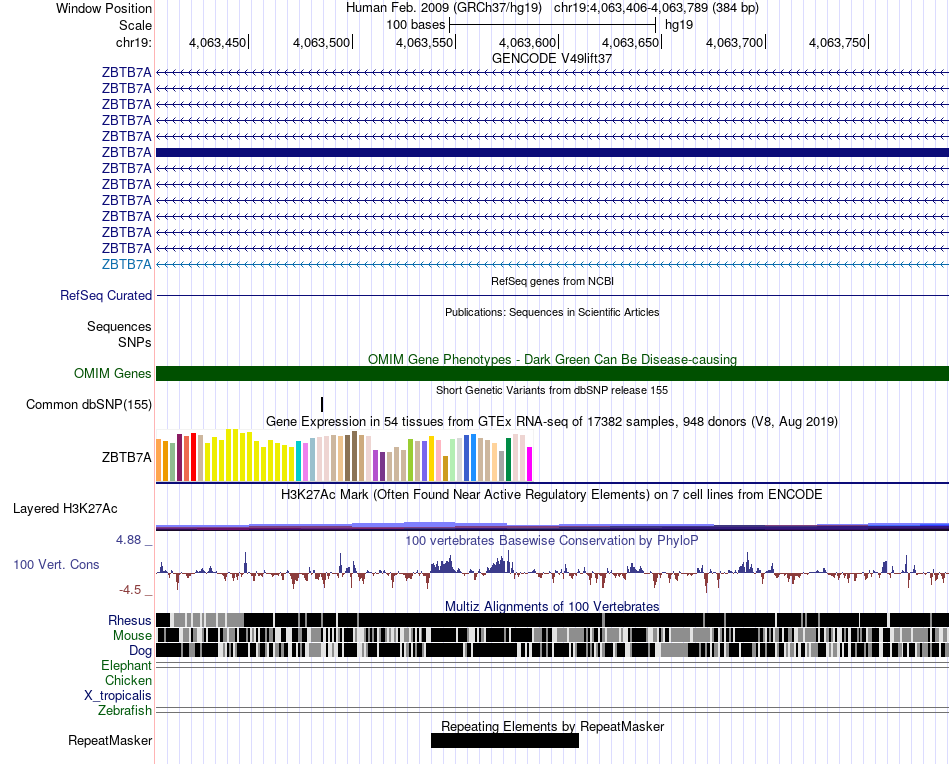Screen dimensions: 950x764
Task: Click the 'chr19:4,063,406-4,063,789 (384 bp)' position text
Action: [x=656, y=8]
